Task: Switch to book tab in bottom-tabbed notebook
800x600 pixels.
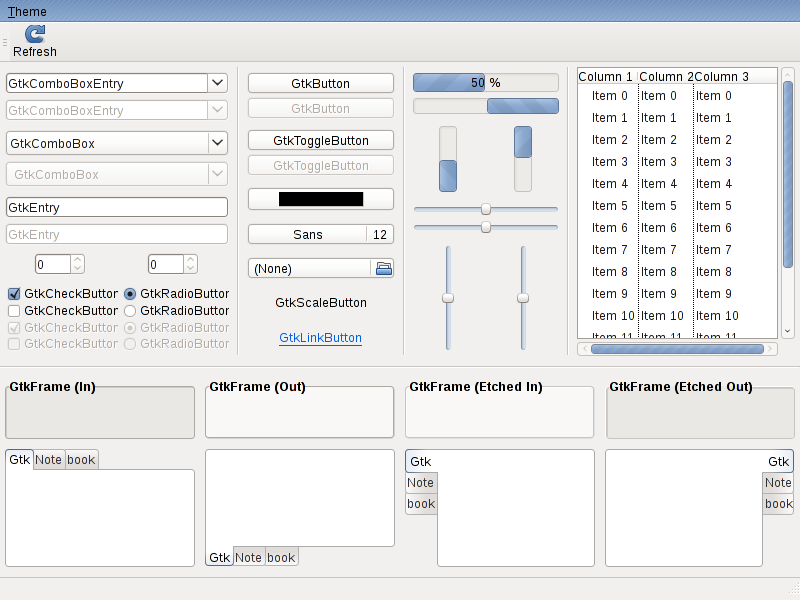Action: tap(281, 557)
